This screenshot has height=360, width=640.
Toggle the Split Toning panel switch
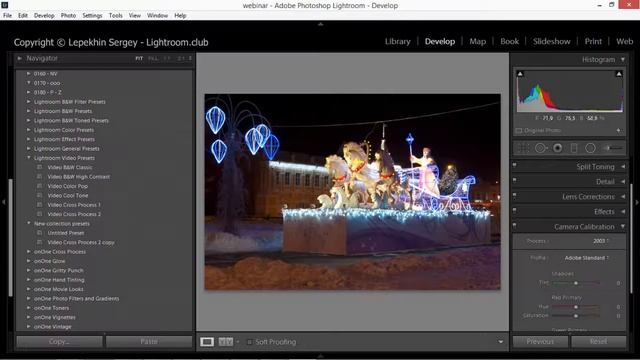point(514,166)
